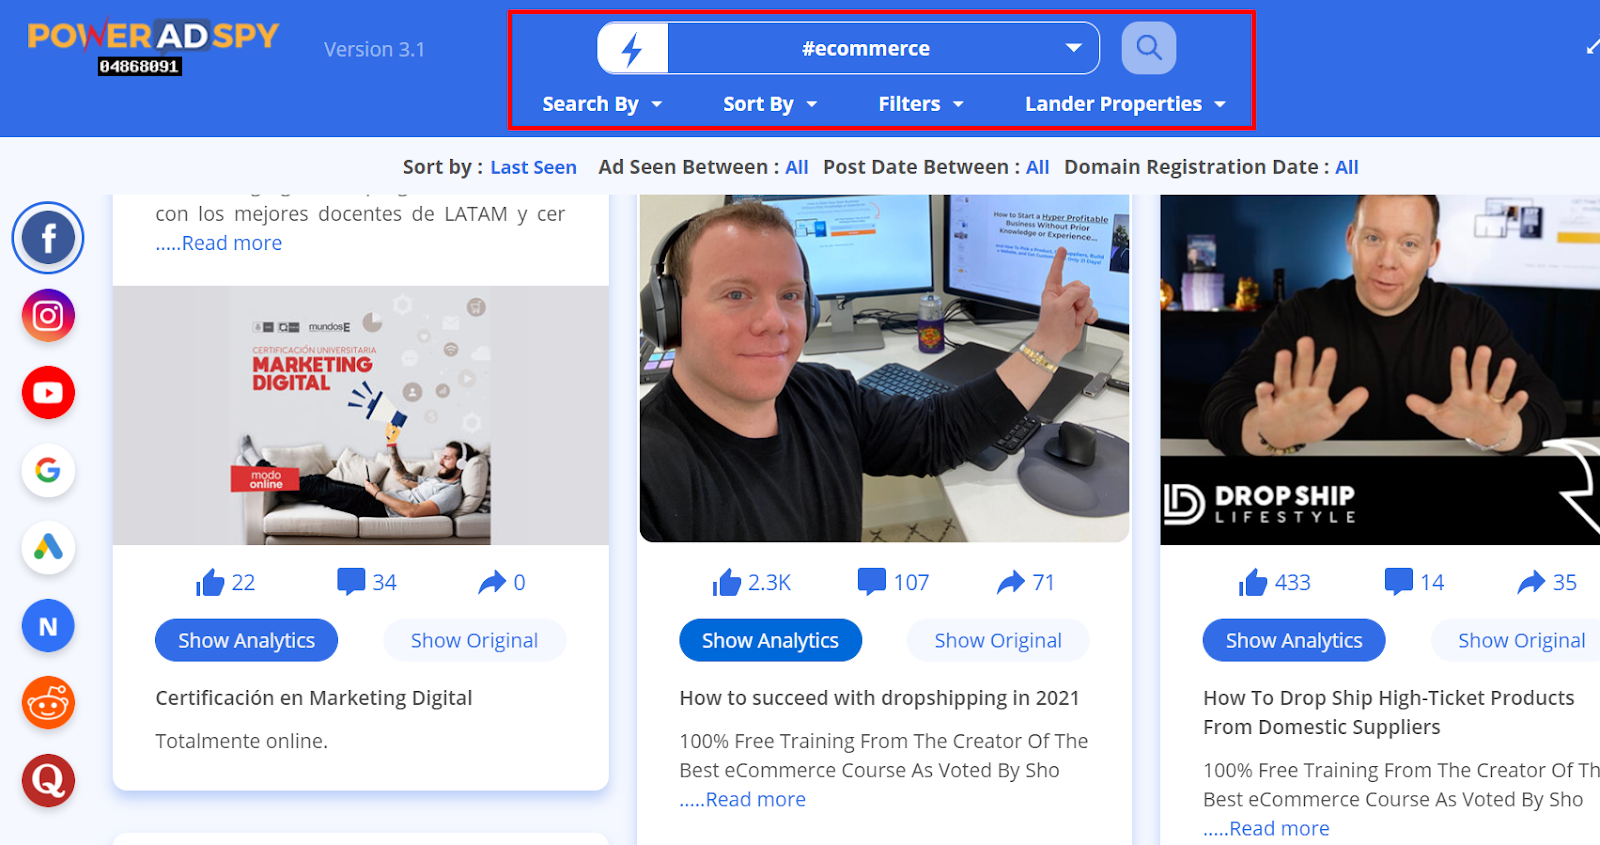Click the Last Seen sort value
1600x845 pixels.
(x=533, y=167)
